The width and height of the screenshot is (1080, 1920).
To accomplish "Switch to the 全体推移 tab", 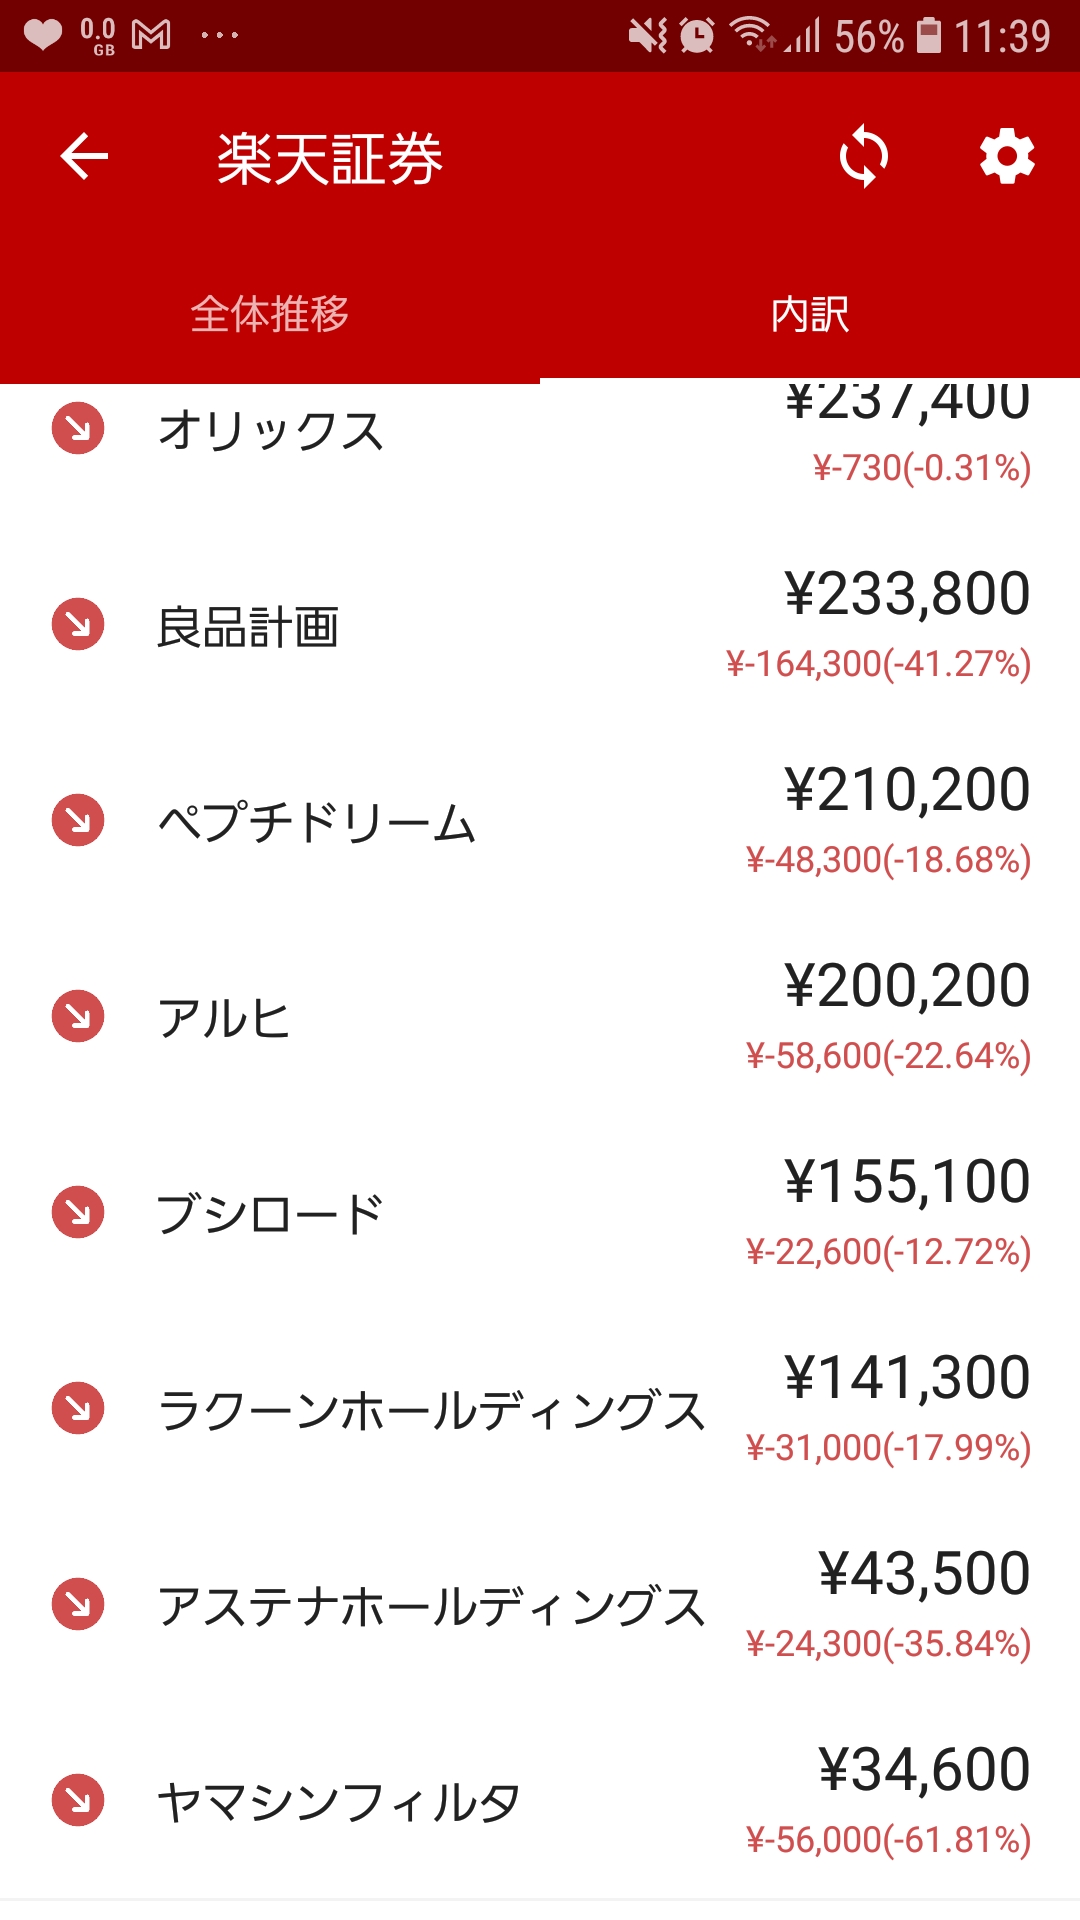I will [x=270, y=314].
